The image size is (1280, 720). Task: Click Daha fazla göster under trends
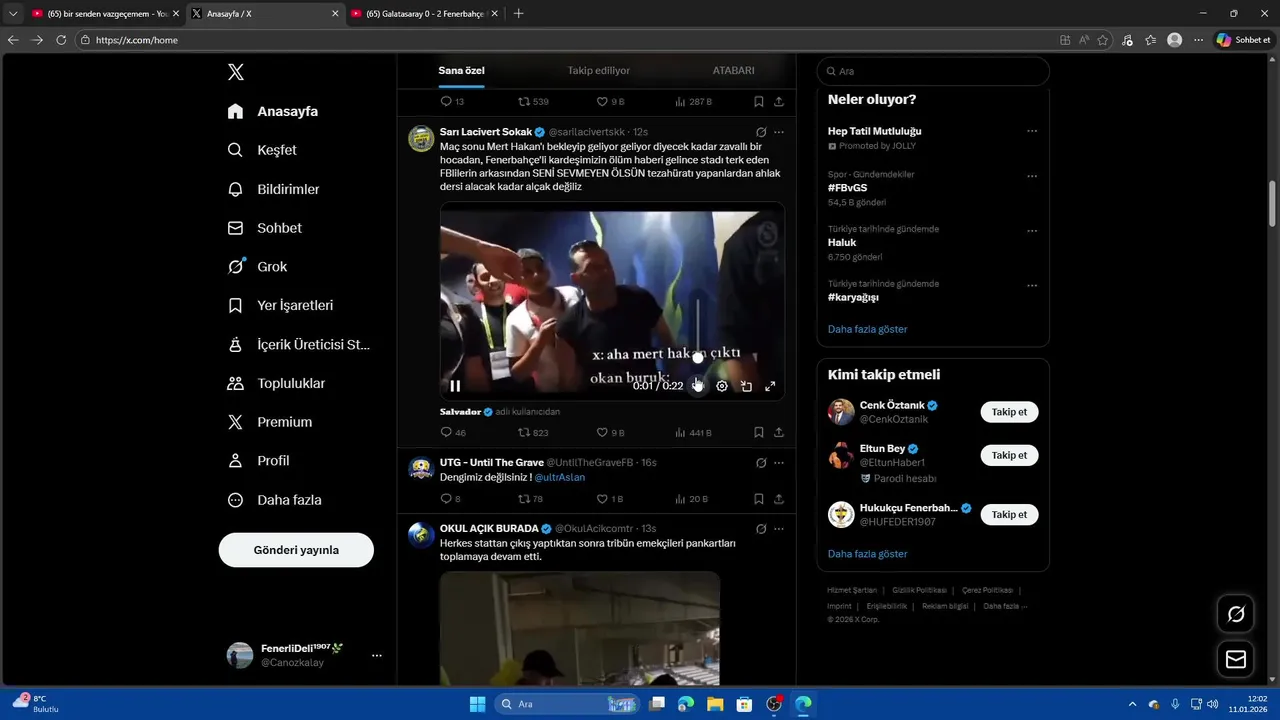coord(867,329)
